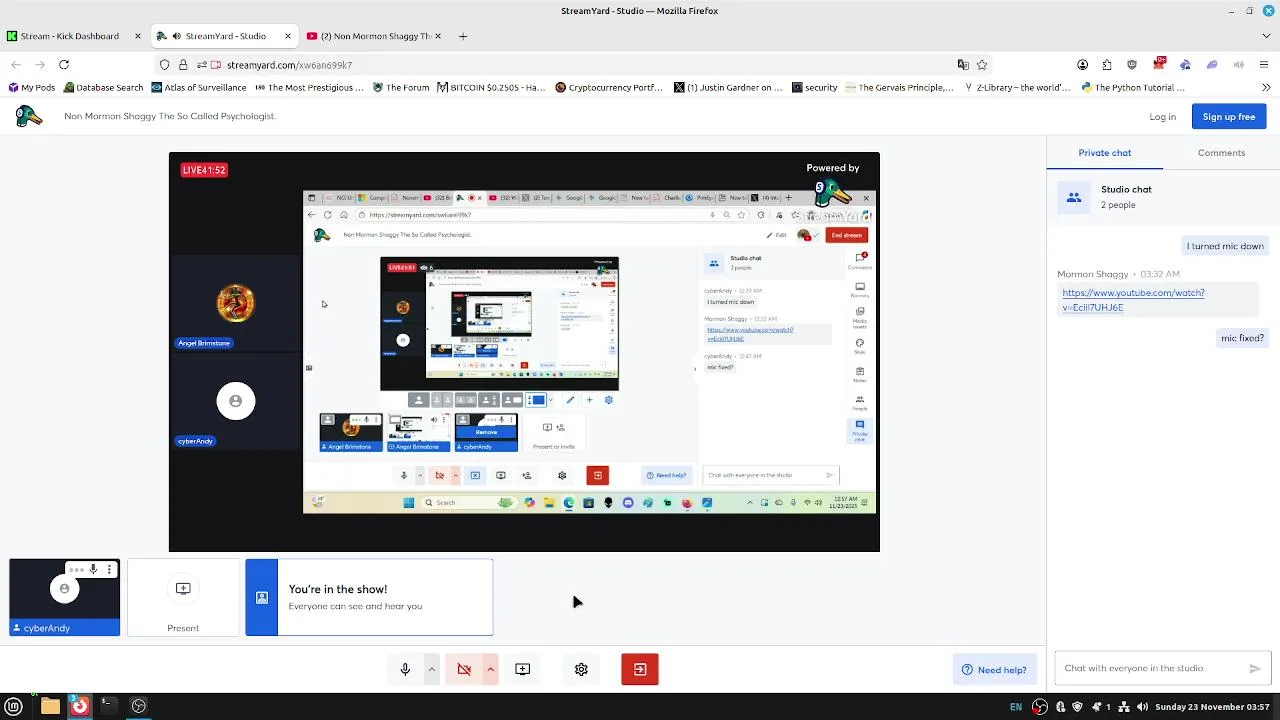Click the translate page icon
Image resolution: width=1280 pixels, height=720 pixels.
click(963, 65)
